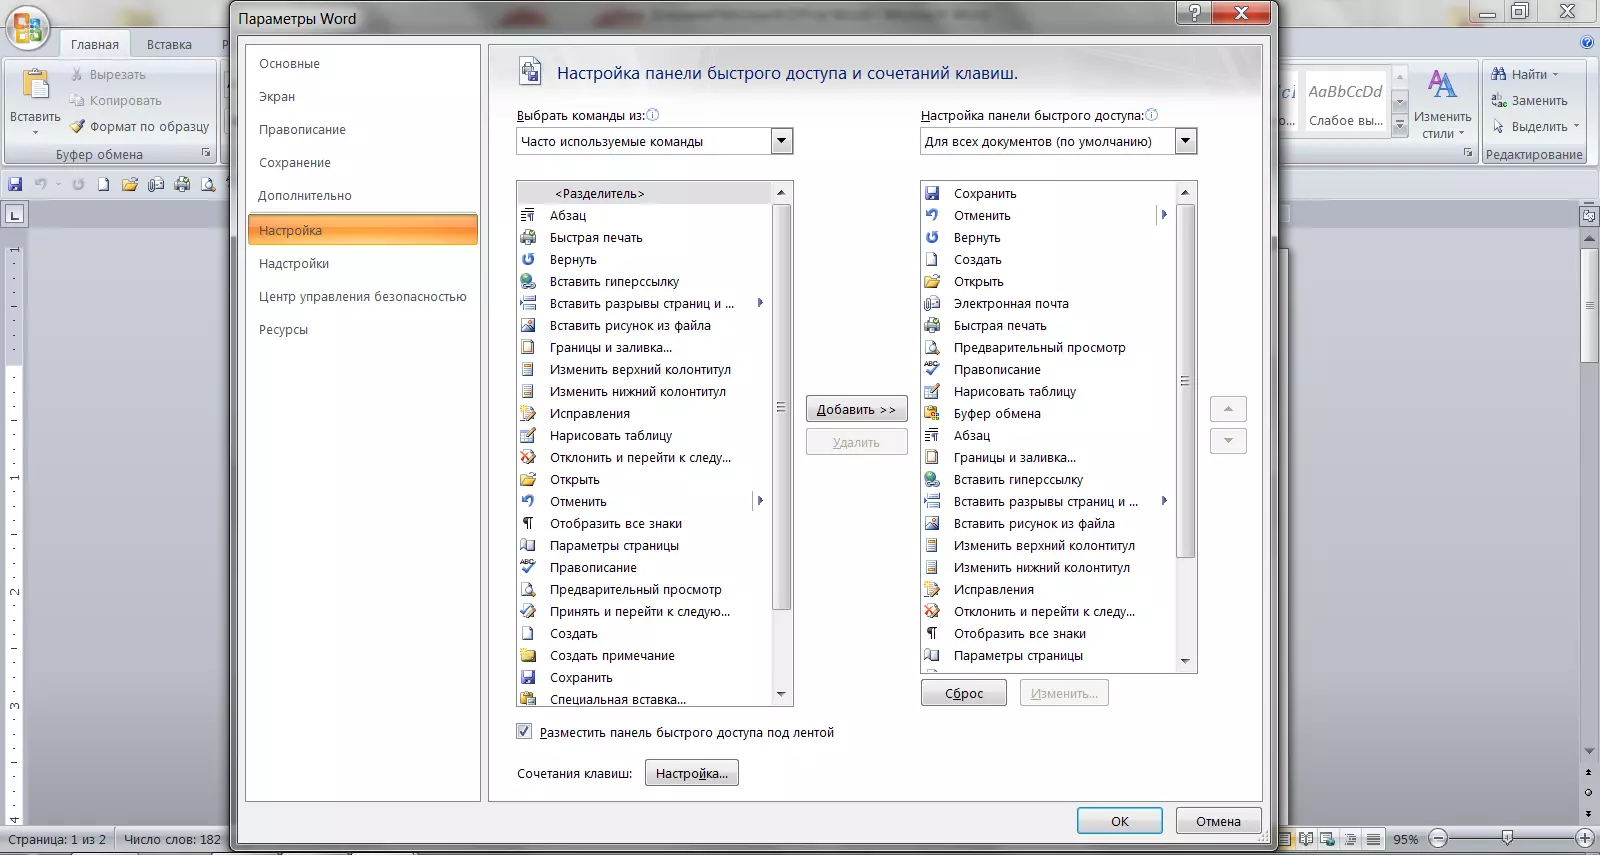Click the Найти binoculars command
Screen dimensions: 1600x855
tap(1519, 75)
